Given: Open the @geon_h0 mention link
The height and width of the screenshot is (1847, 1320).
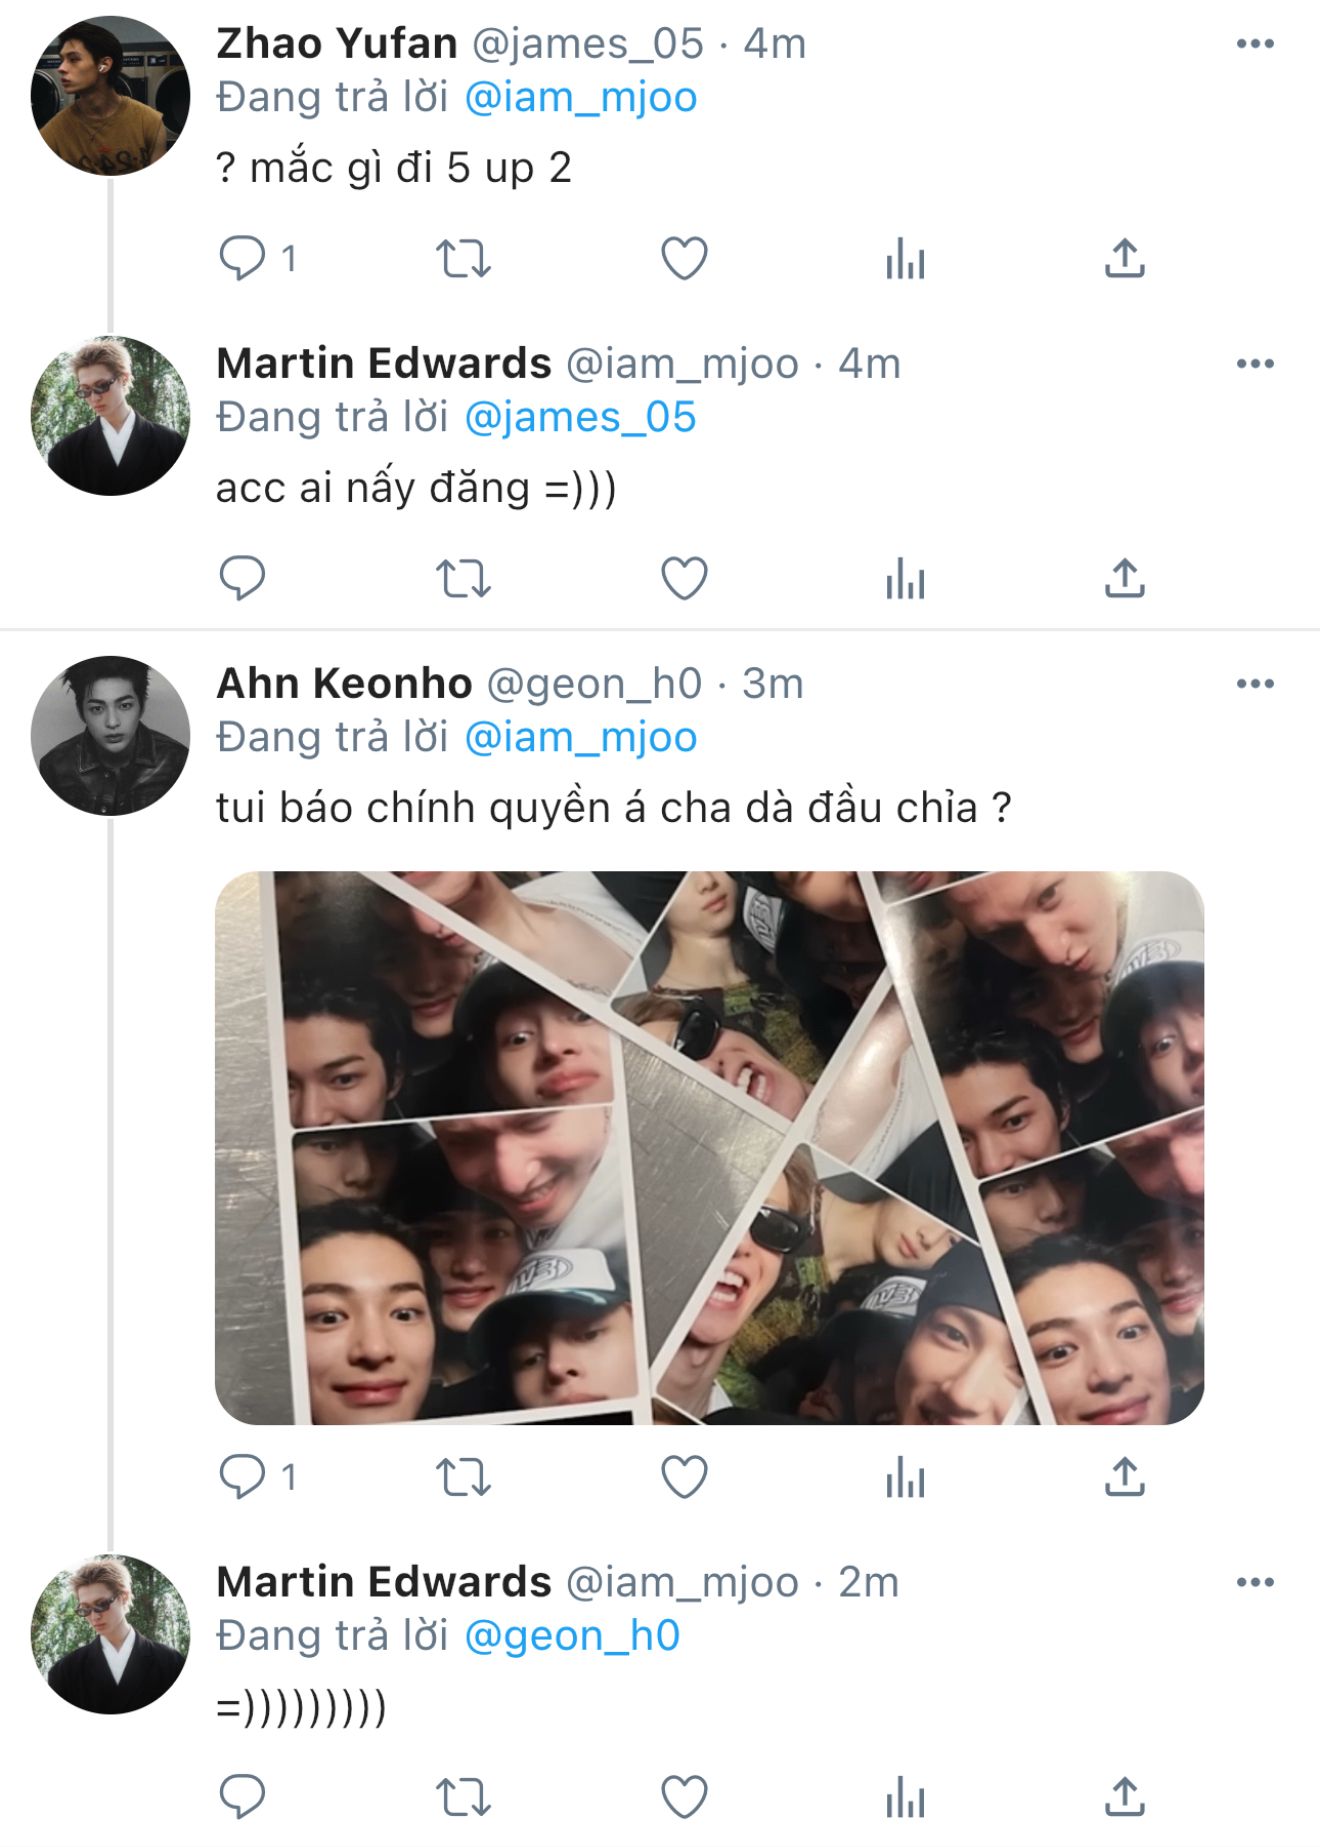Looking at the screenshot, I should [572, 1636].
